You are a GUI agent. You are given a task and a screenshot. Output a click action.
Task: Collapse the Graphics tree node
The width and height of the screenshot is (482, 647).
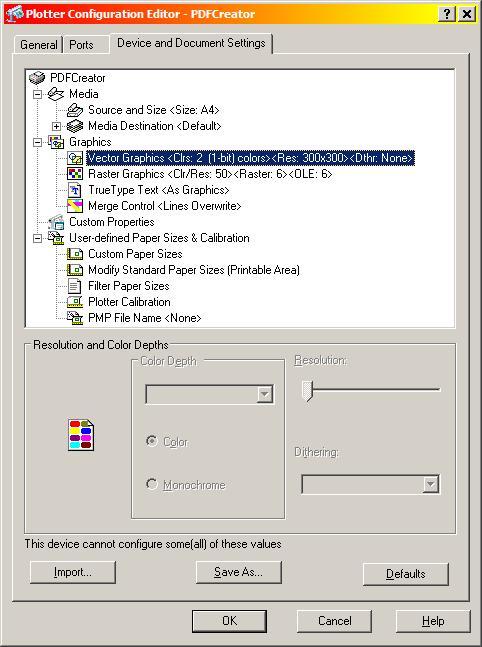click(38, 142)
